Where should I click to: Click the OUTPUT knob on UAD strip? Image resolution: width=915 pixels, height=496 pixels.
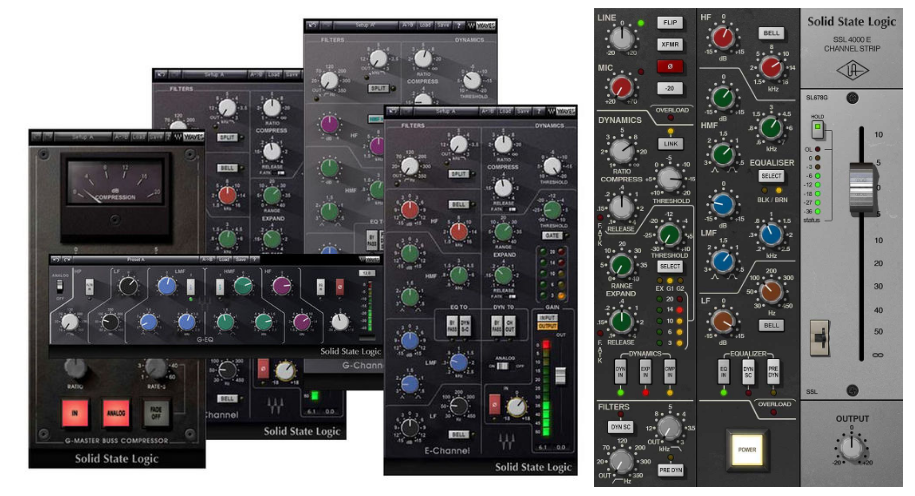tap(851, 448)
